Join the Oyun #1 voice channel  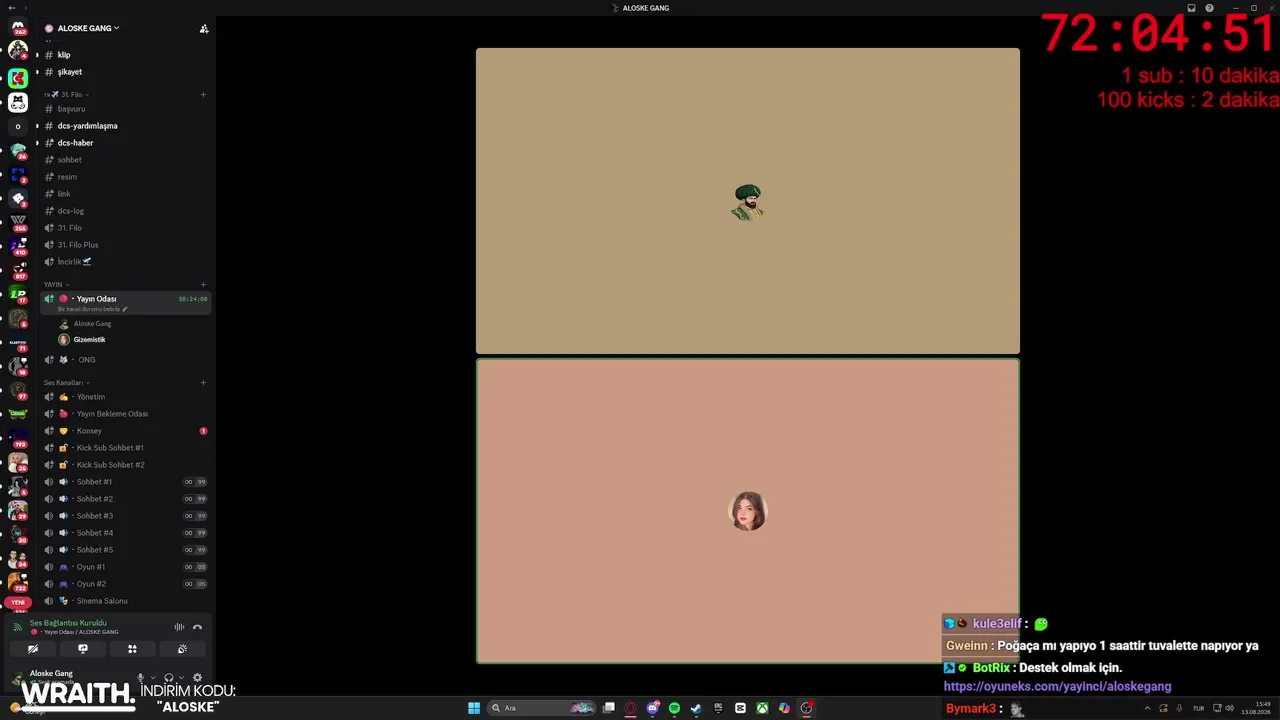pyautogui.click(x=124, y=567)
